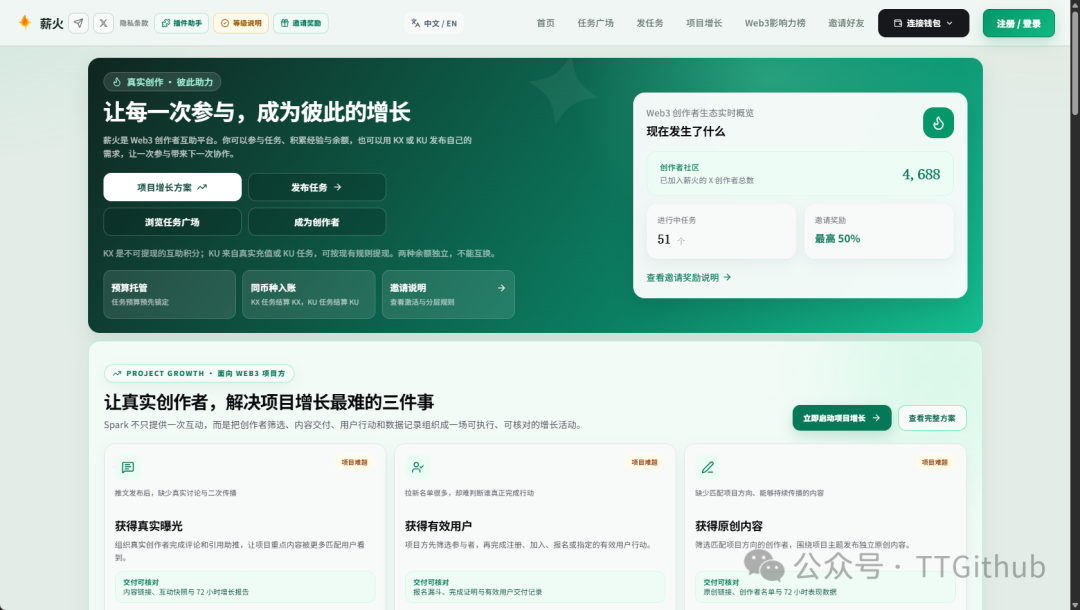1080x610 pixels.
Task: Click the 最高 50% reward value
Action: [x=838, y=239]
